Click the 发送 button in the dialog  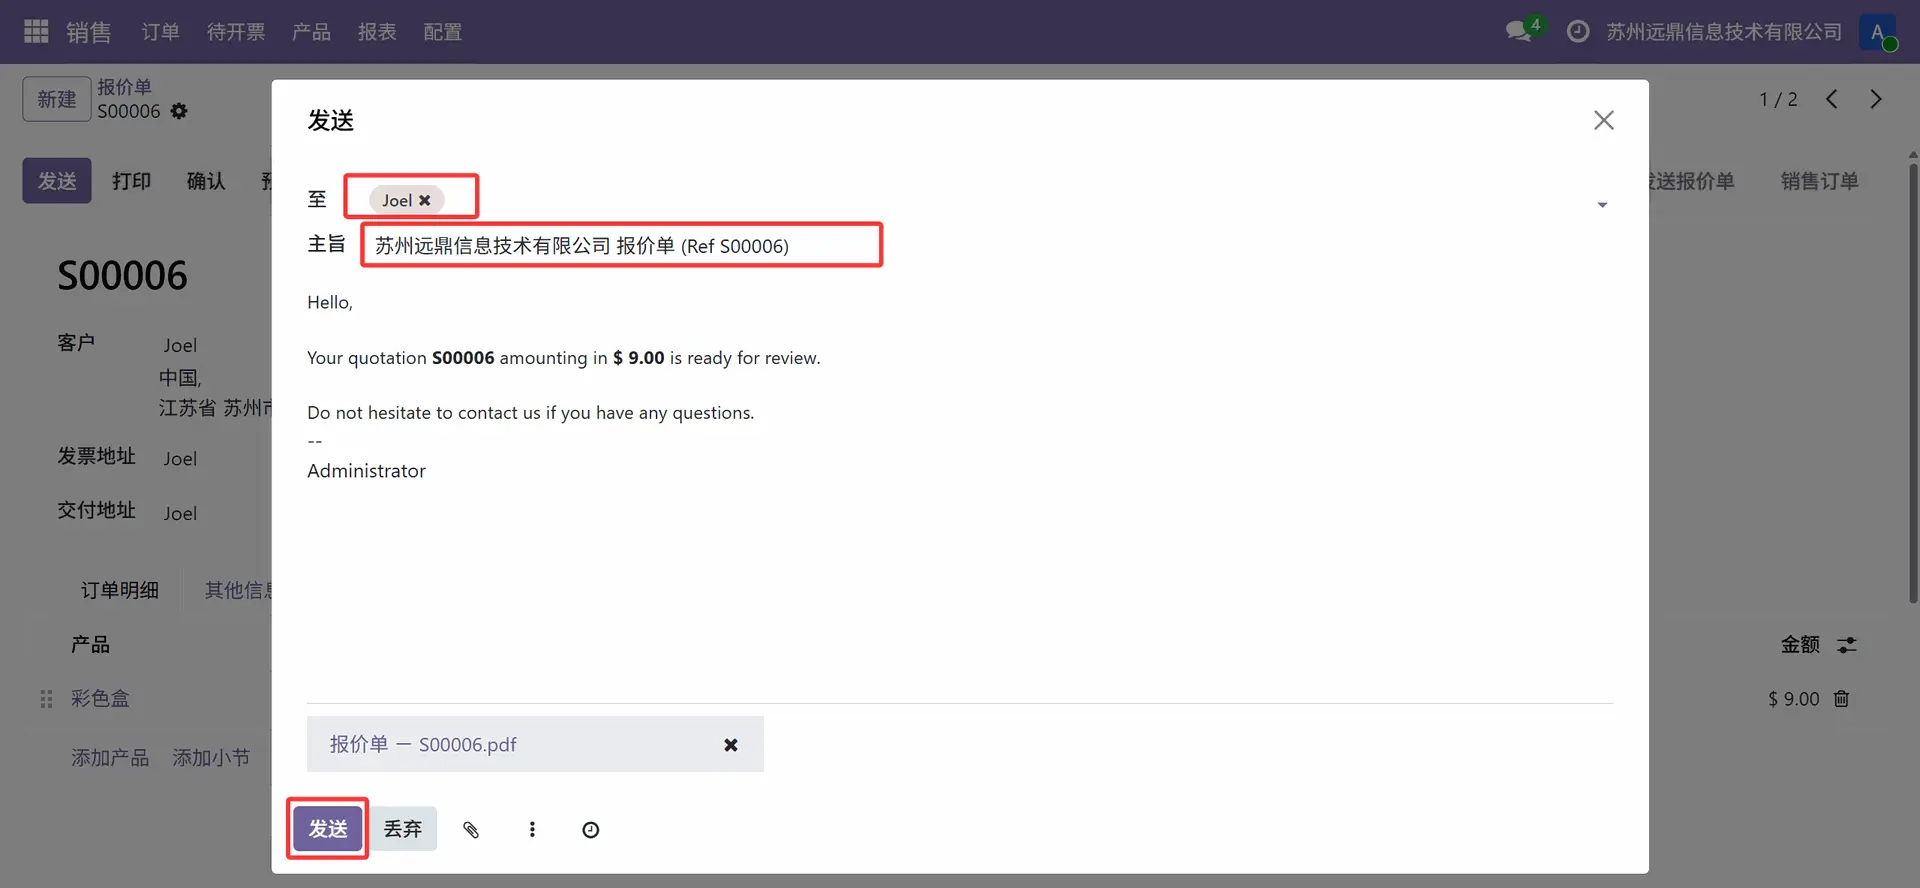point(328,829)
